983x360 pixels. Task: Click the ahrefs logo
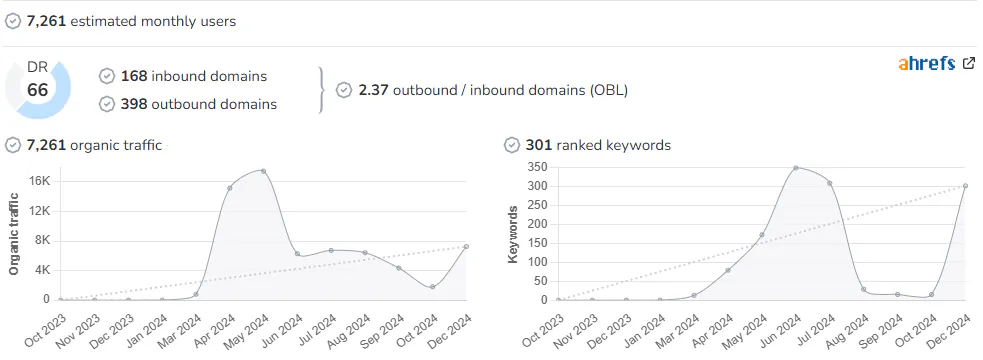click(927, 63)
